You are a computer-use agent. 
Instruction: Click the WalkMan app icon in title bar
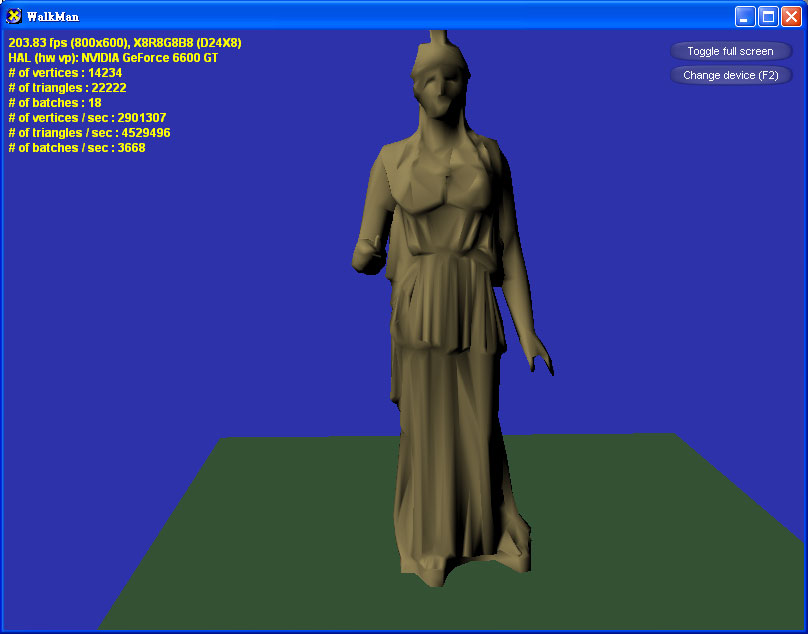[14, 16]
